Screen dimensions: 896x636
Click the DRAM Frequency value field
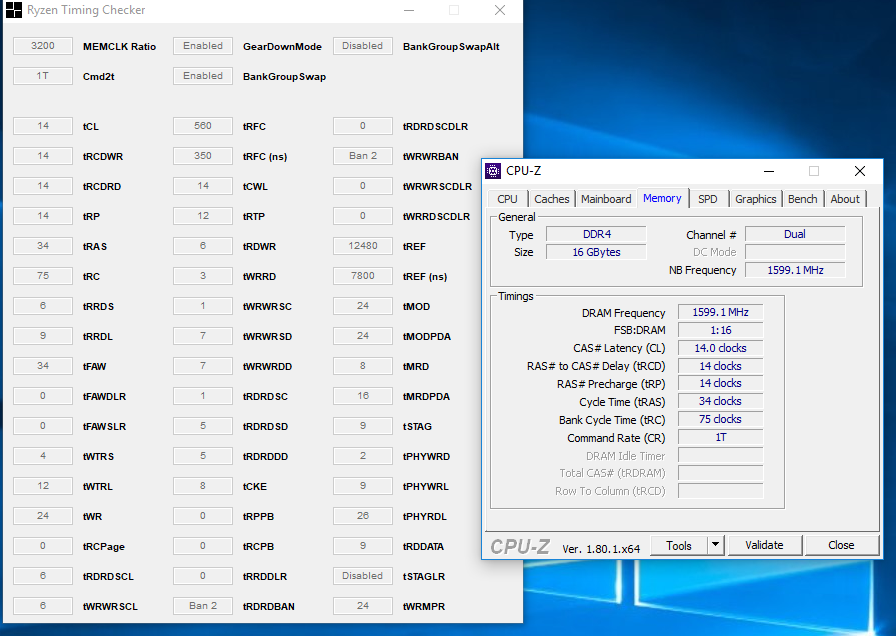[x=720, y=312]
